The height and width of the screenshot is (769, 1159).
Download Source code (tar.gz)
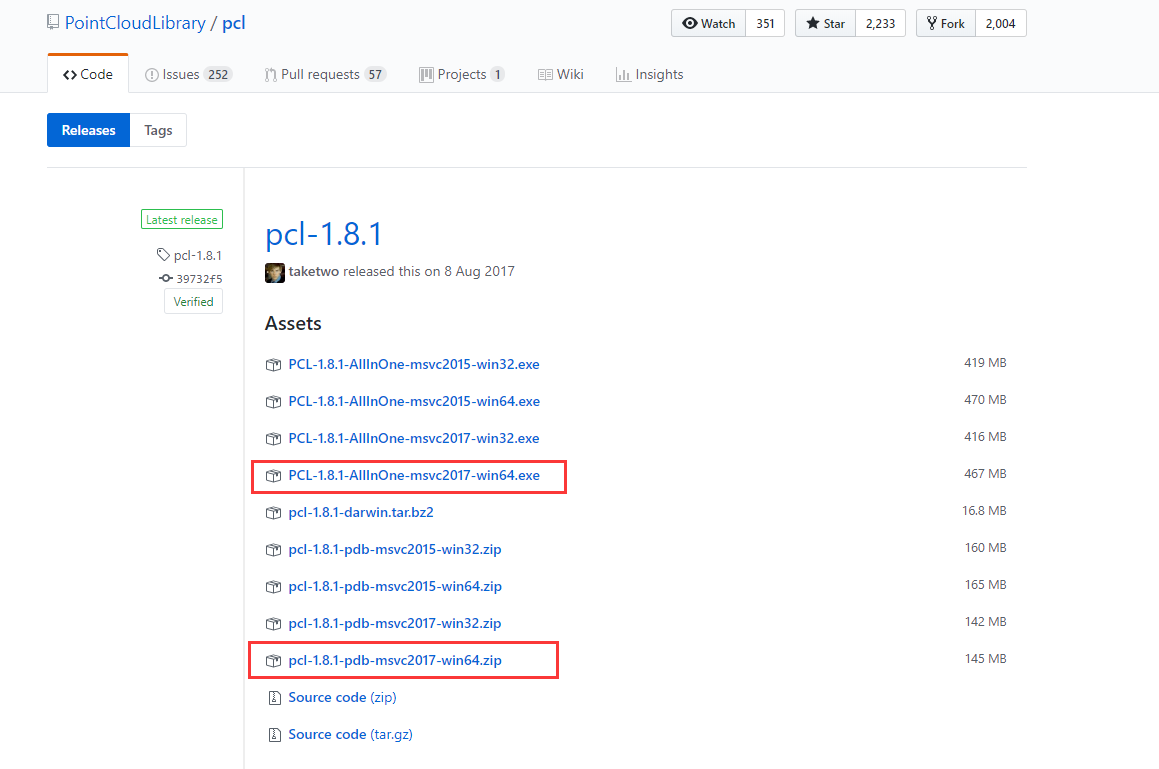pos(350,734)
